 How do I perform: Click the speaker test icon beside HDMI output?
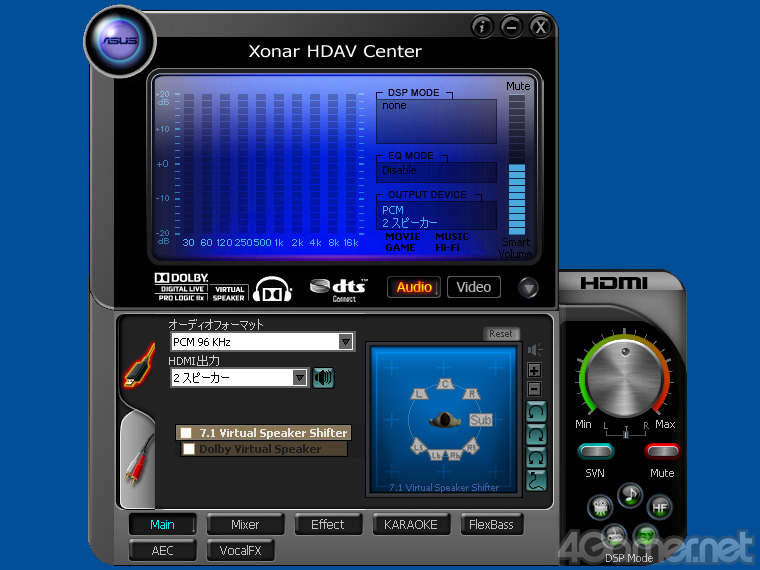[x=323, y=378]
